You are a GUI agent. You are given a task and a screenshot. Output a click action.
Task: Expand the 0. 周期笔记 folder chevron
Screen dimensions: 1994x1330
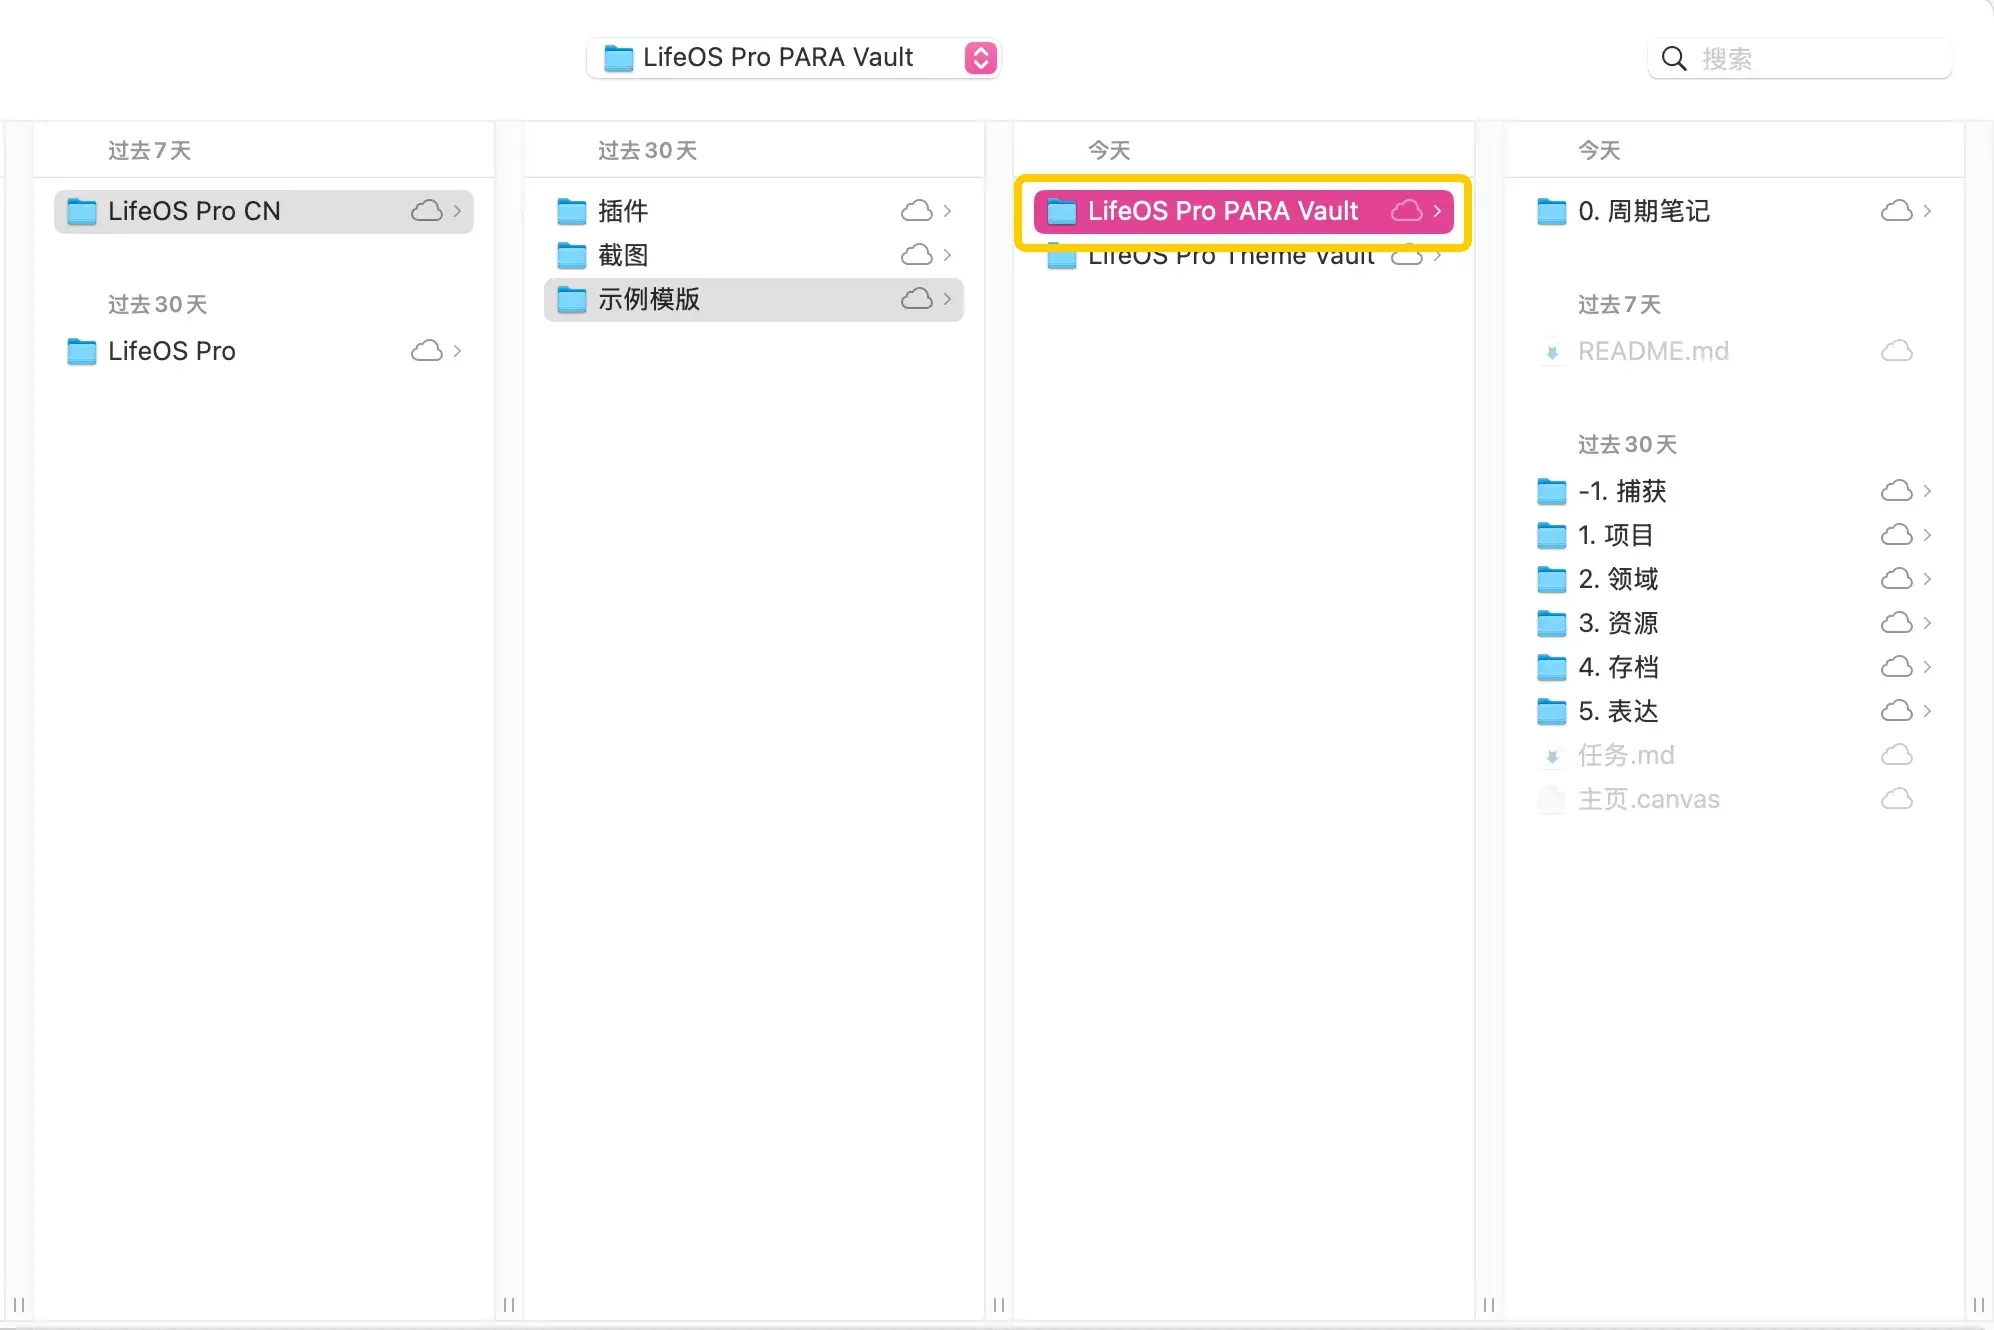click(x=1927, y=211)
